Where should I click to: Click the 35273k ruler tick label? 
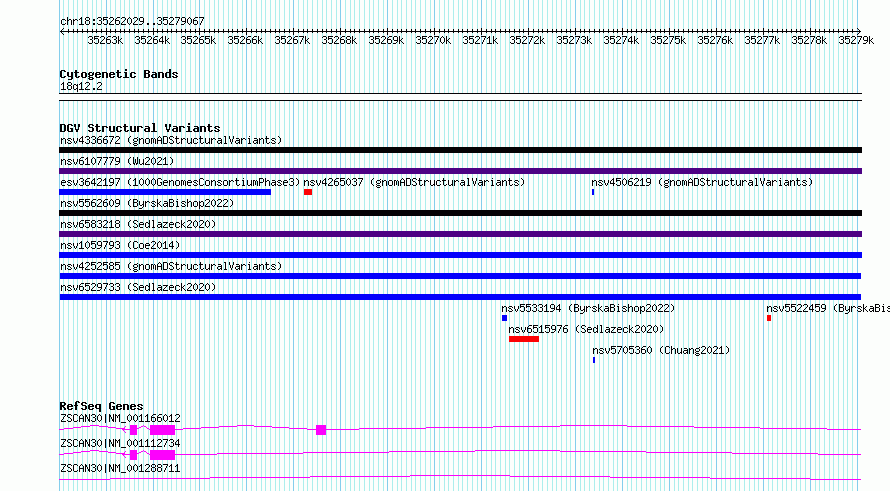pyautogui.click(x=574, y=40)
